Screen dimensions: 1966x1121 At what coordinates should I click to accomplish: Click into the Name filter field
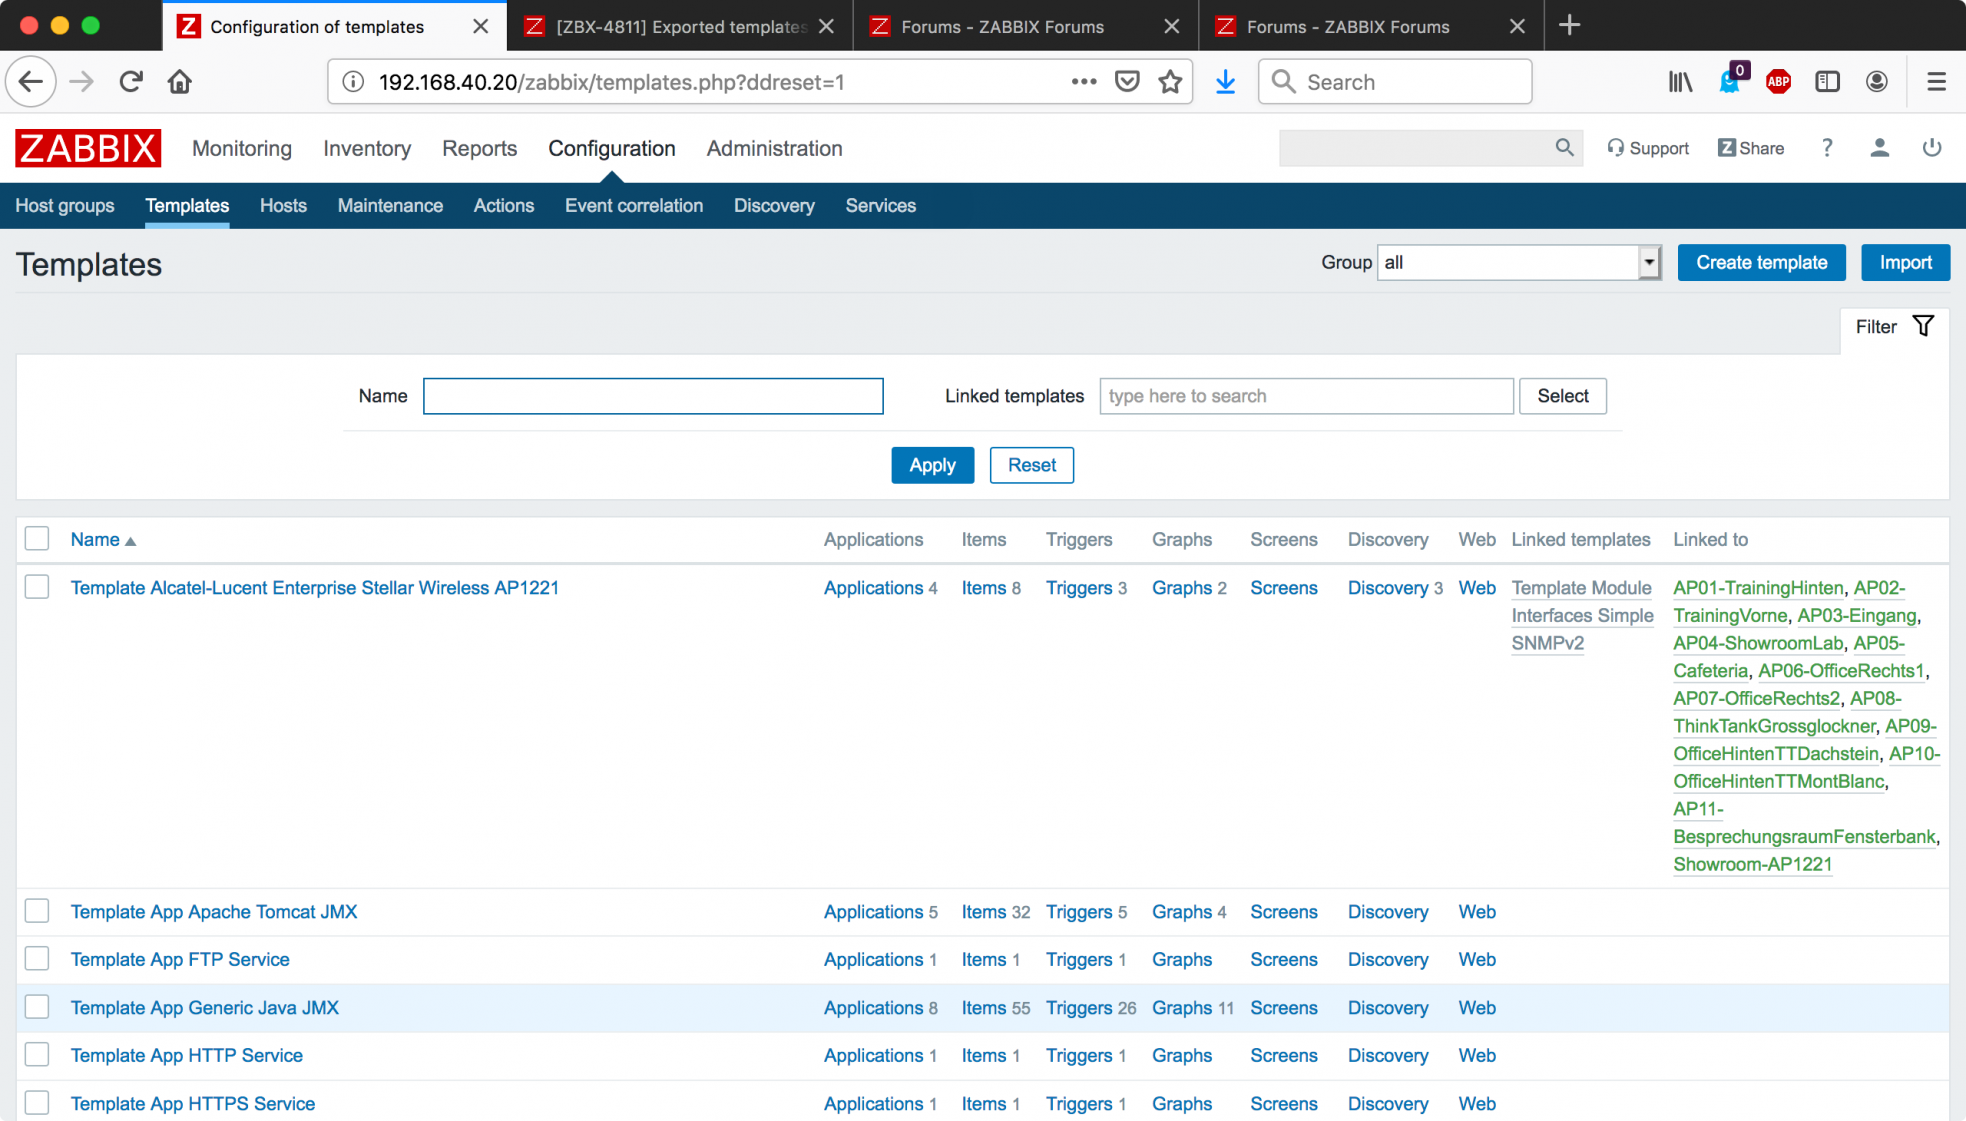[652, 396]
